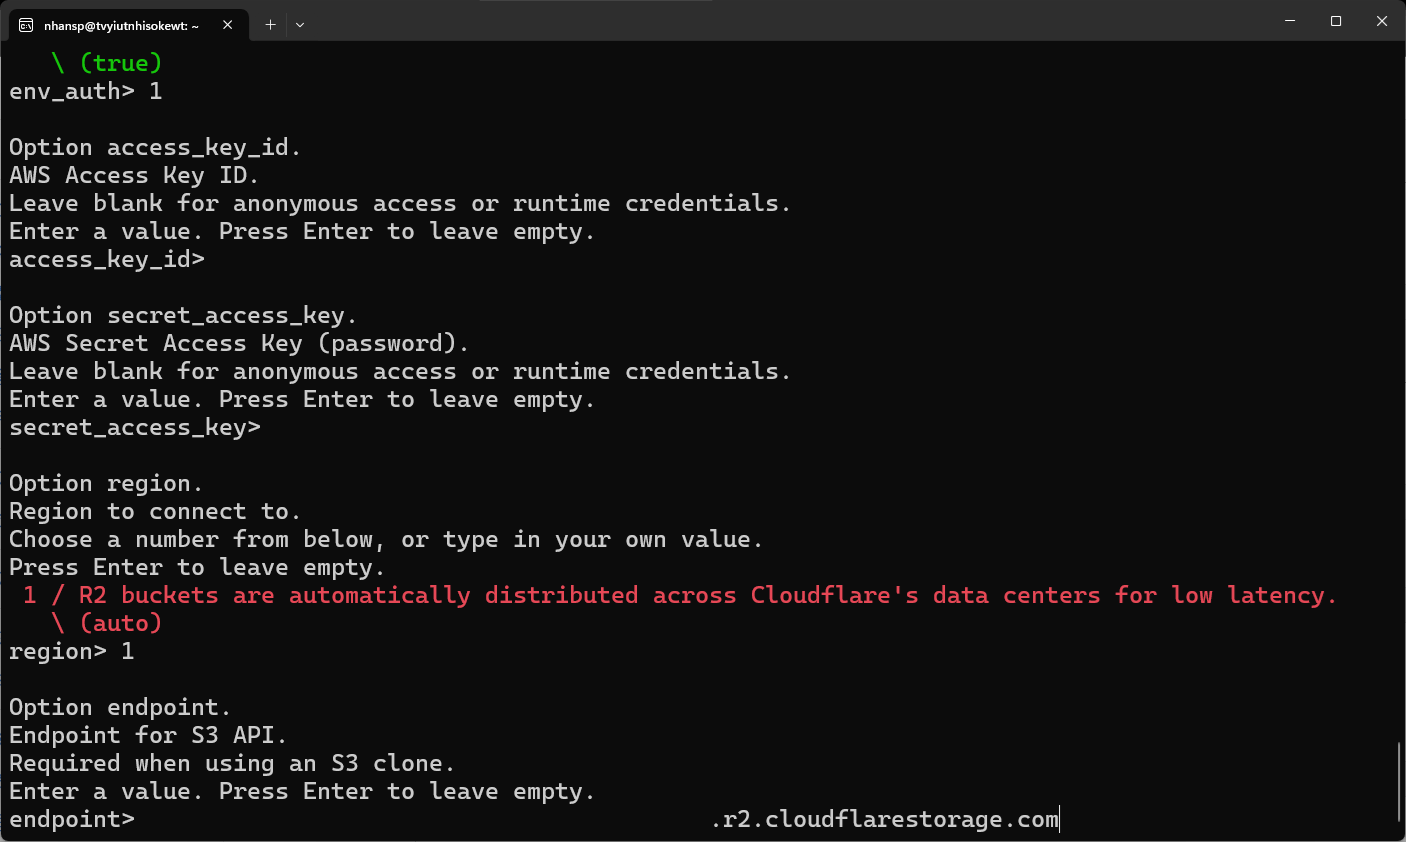Viewport: 1406px width, 842px height.
Task: Click the terminal scrollbar thumb
Action: pyautogui.click(x=1398, y=780)
